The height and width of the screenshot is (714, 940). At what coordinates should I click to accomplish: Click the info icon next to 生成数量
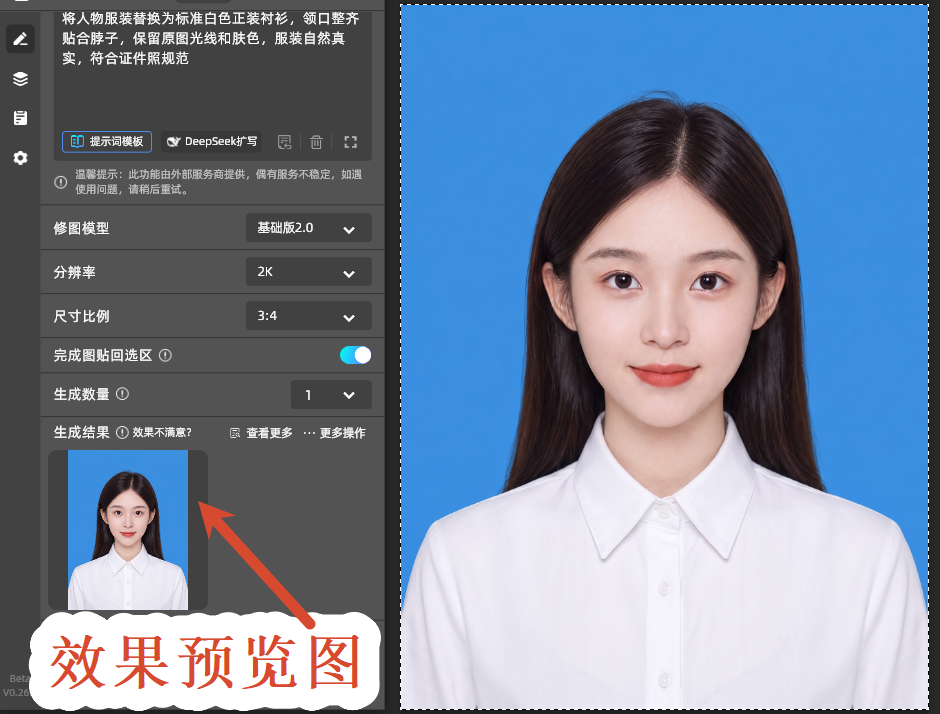122,394
